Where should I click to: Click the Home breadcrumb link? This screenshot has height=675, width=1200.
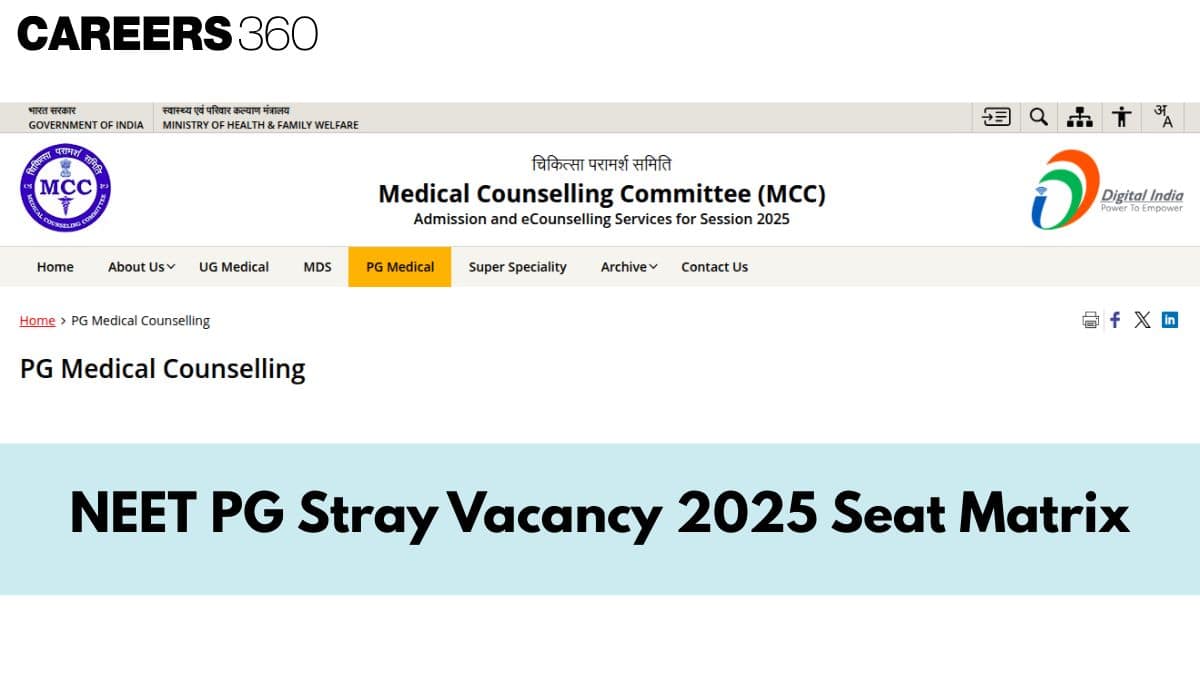pyautogui.click(x=37, y=321)
